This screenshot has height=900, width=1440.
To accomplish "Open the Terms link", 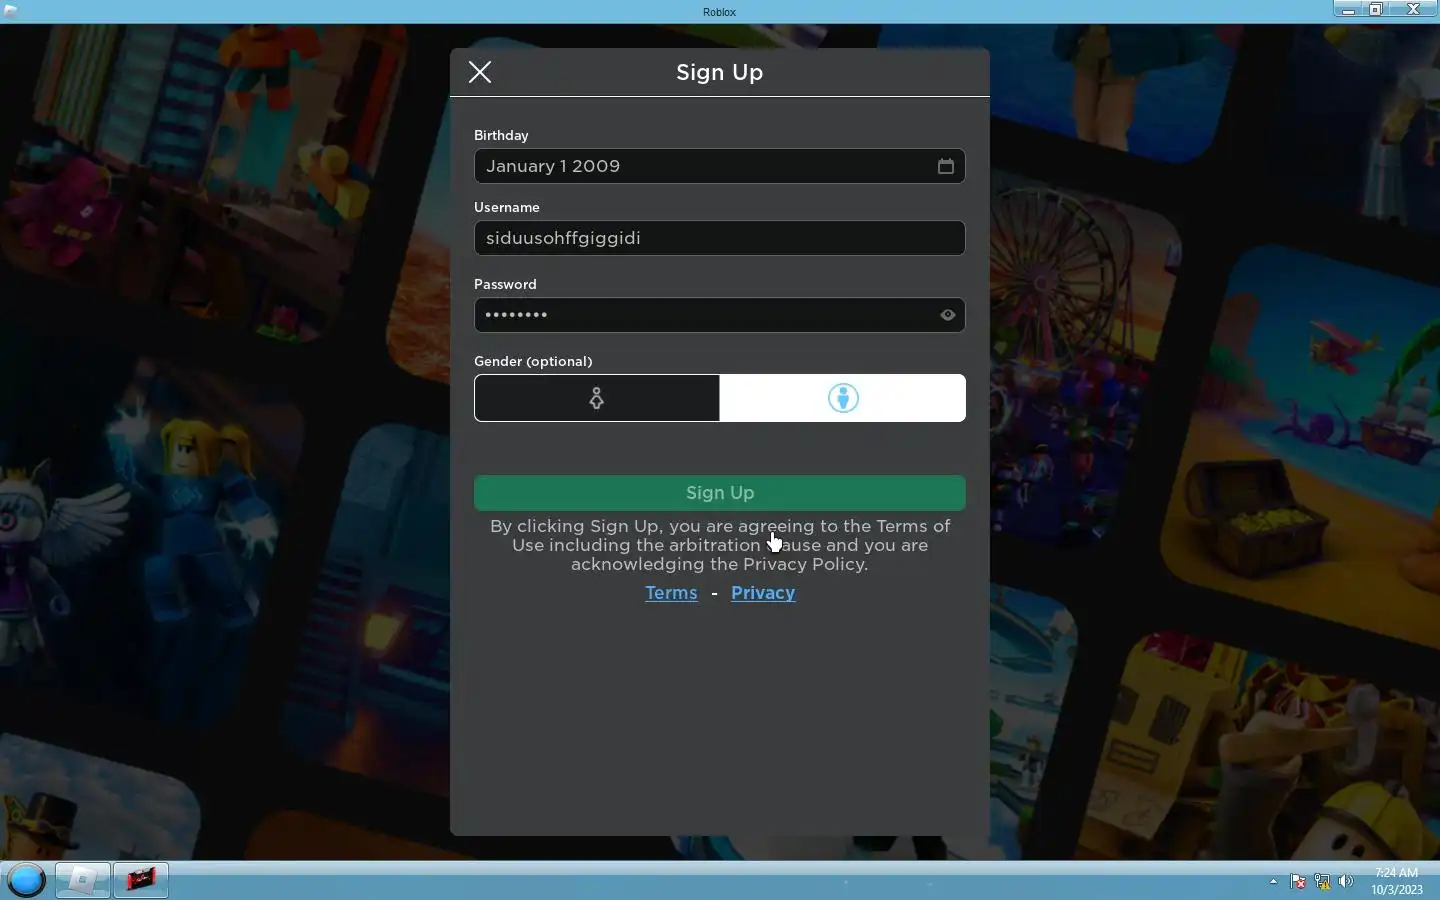I will pyautogui.click(x=671, y=593).
